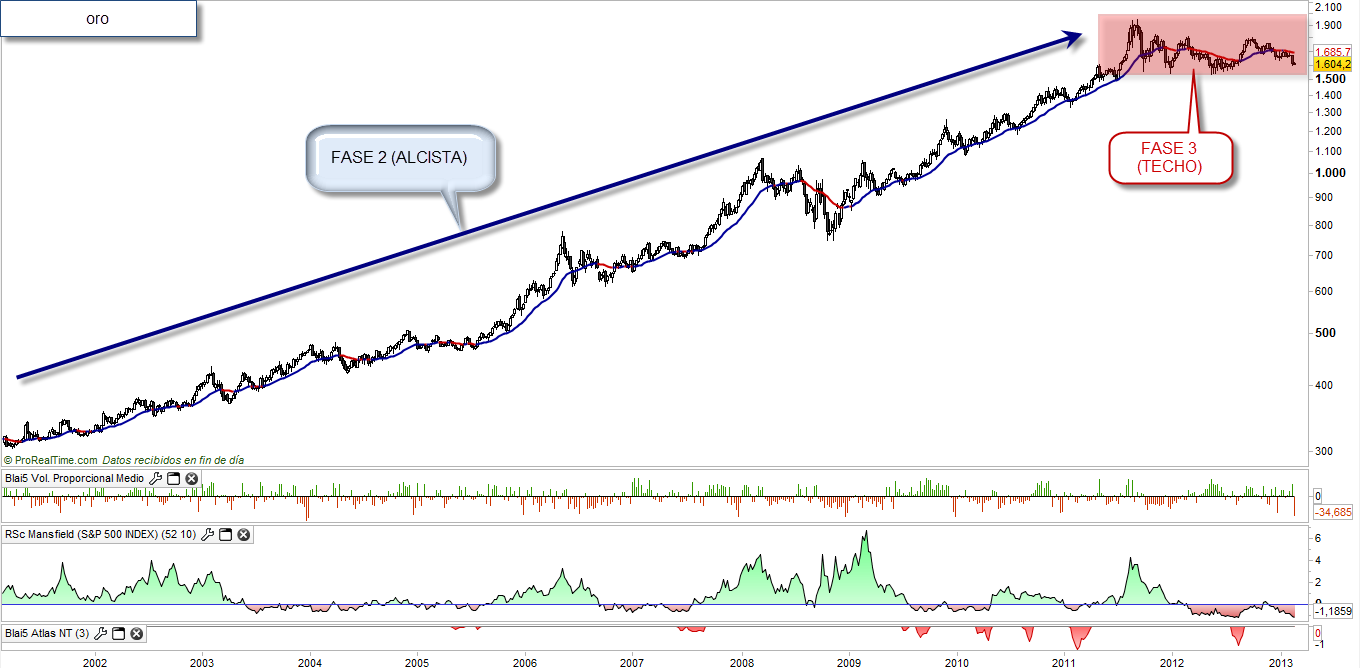This screenshot has height=668, width=1360.
Task: Open settings wrench for Blai5 Vol. Proporcional Medio
Action: tap(155, 479)
